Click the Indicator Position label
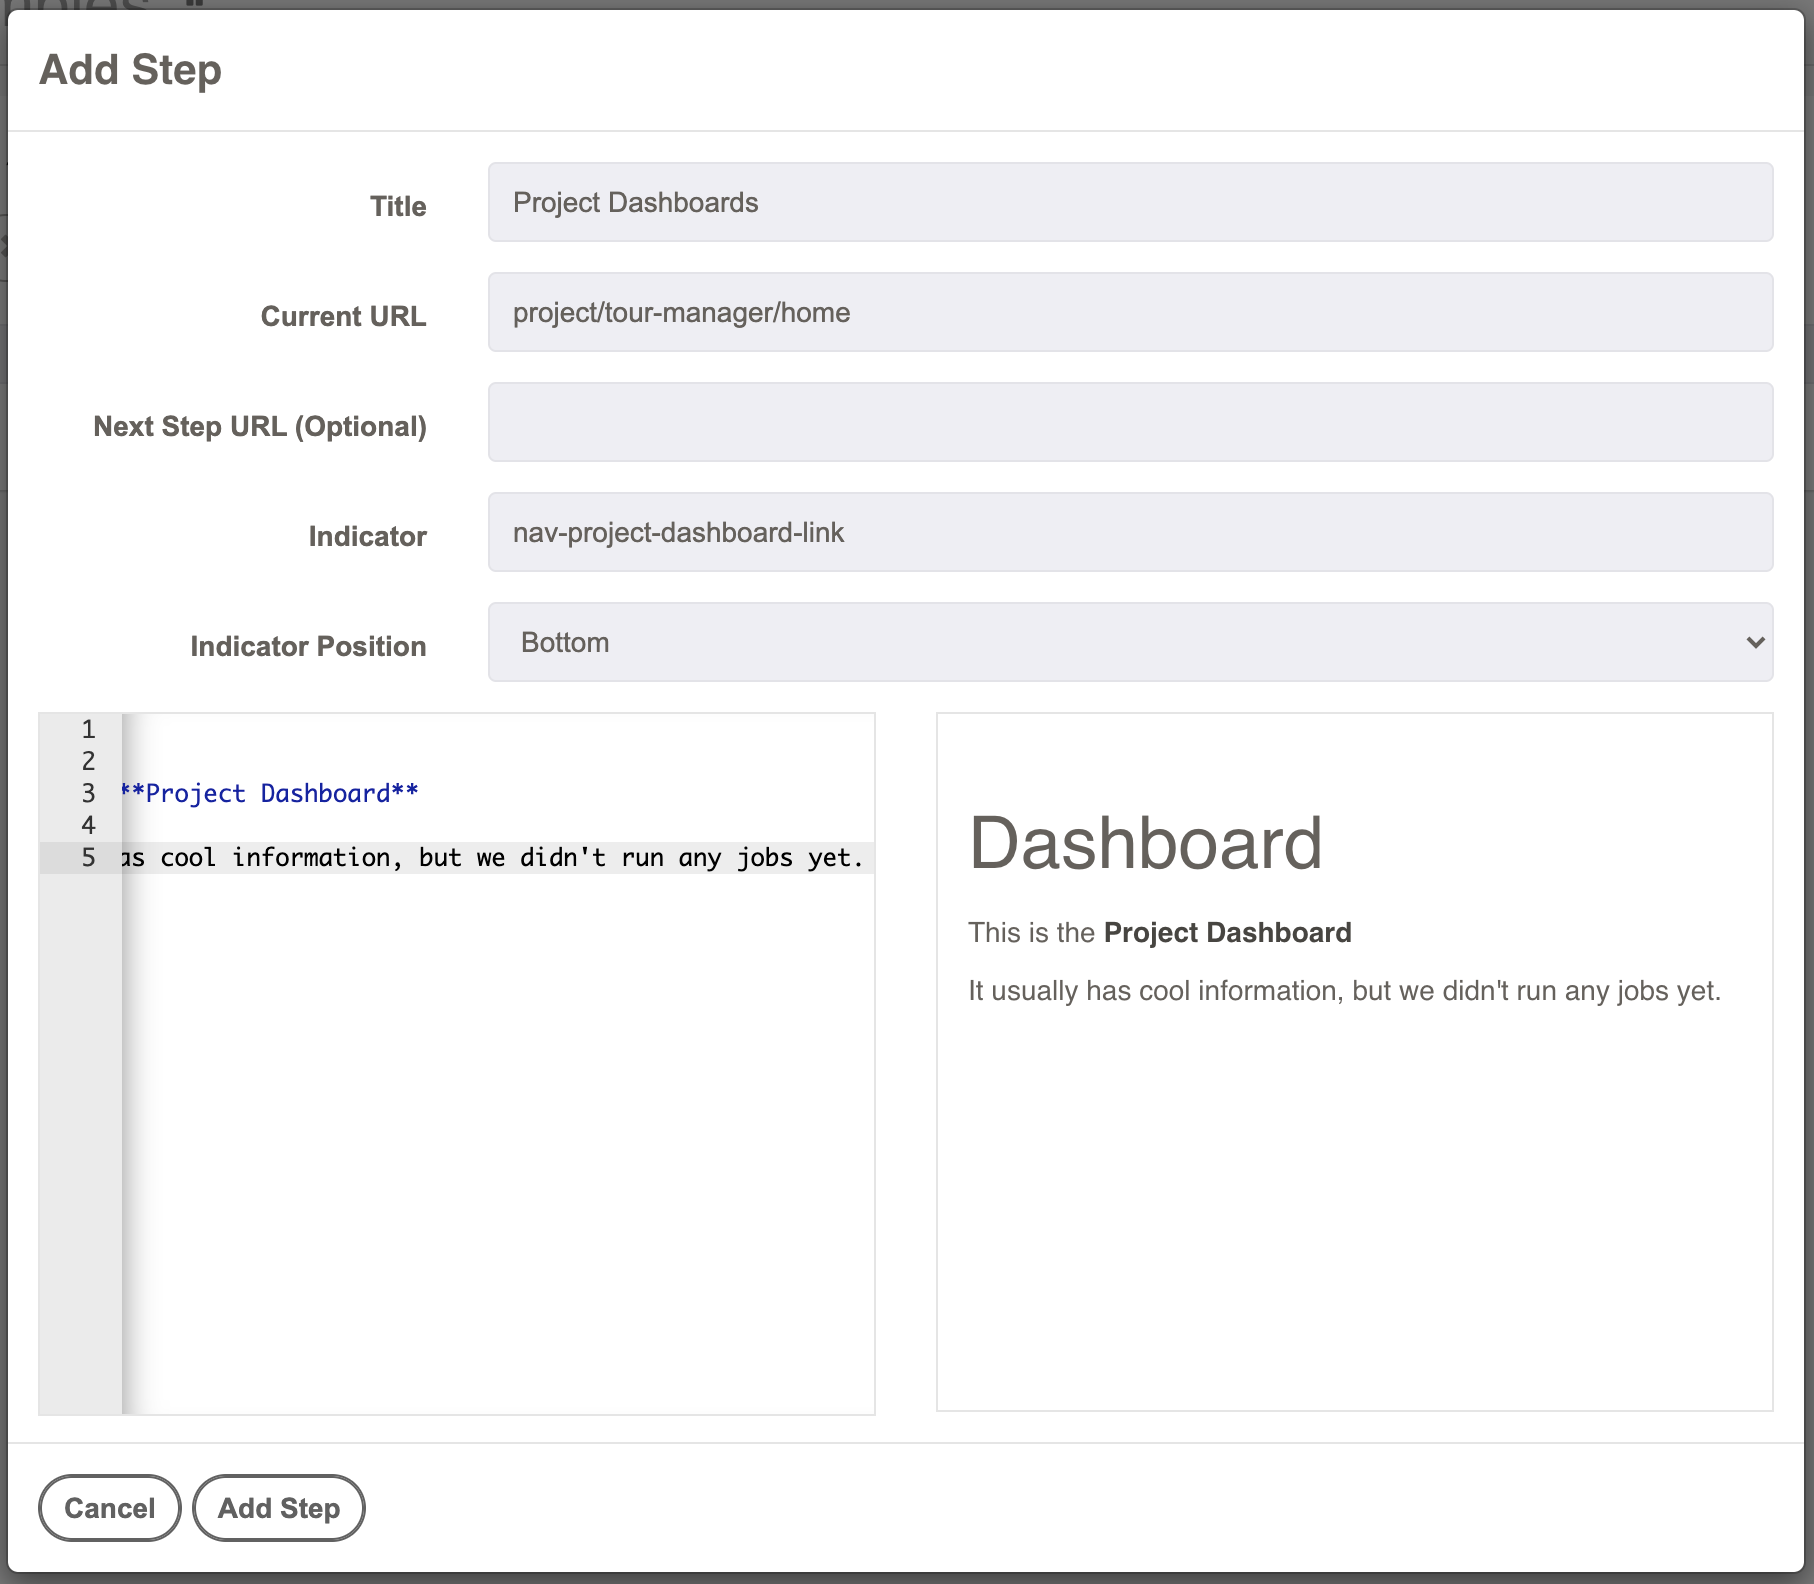Screen dimensions: 1814x1584 tap(308, 646)
